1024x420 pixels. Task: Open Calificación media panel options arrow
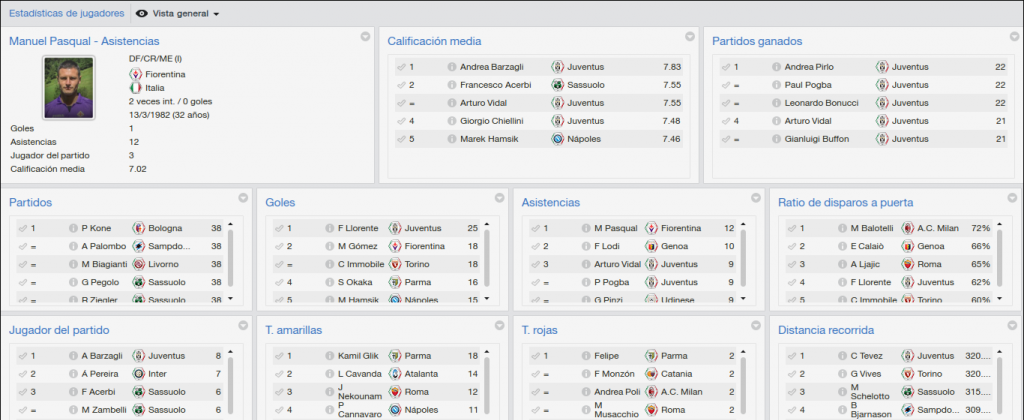pos(690,37)
